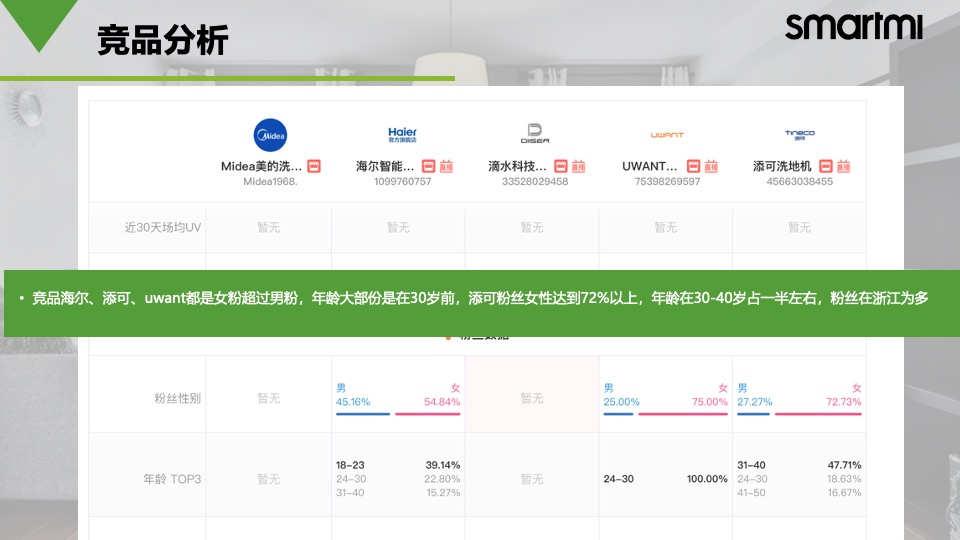Open the UWANT account name

(x=650, y=166)
